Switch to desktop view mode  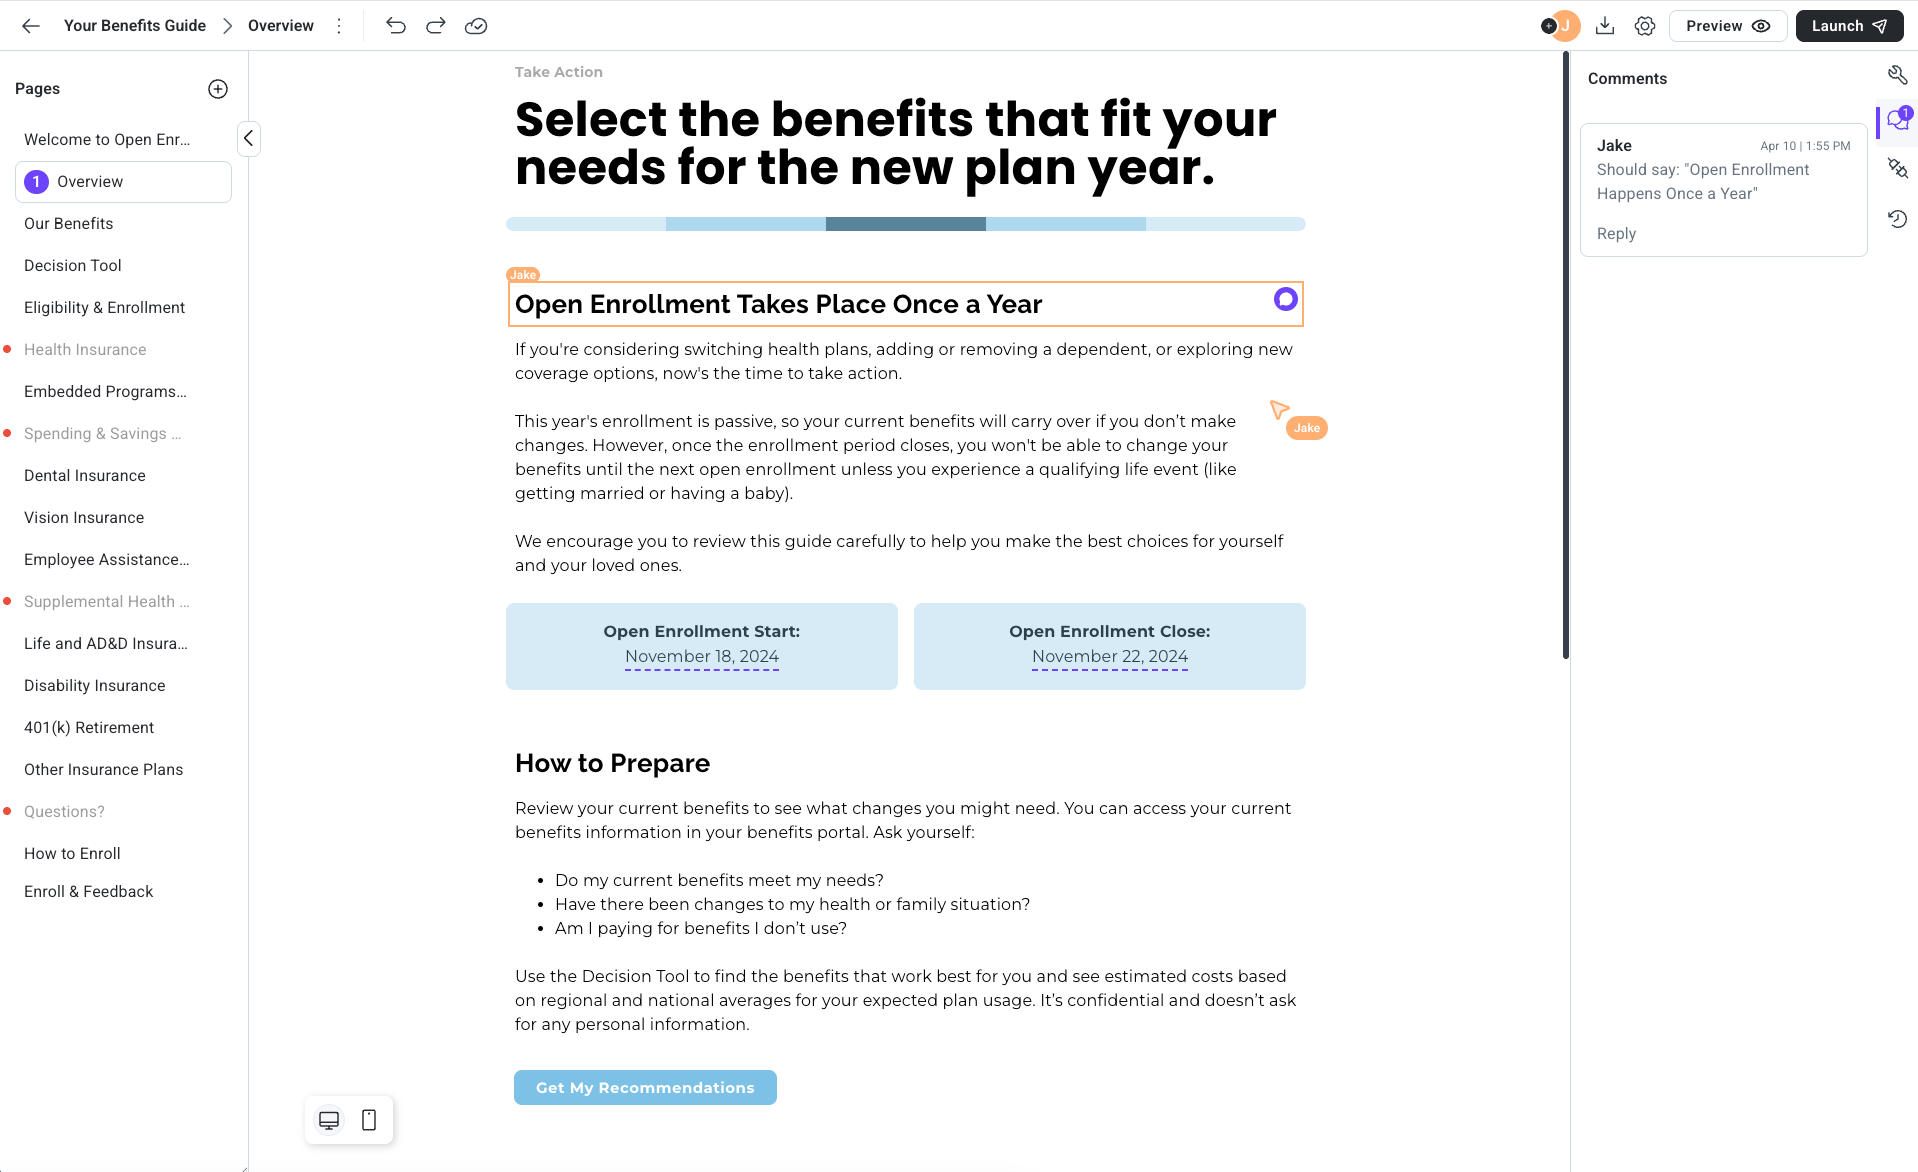point(329,1120)
